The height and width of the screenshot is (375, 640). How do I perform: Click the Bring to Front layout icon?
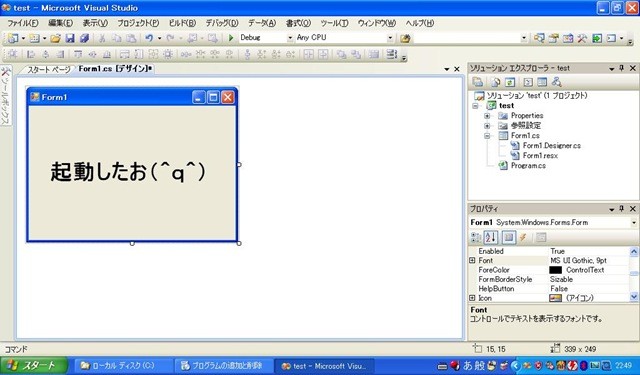(342, 54)
